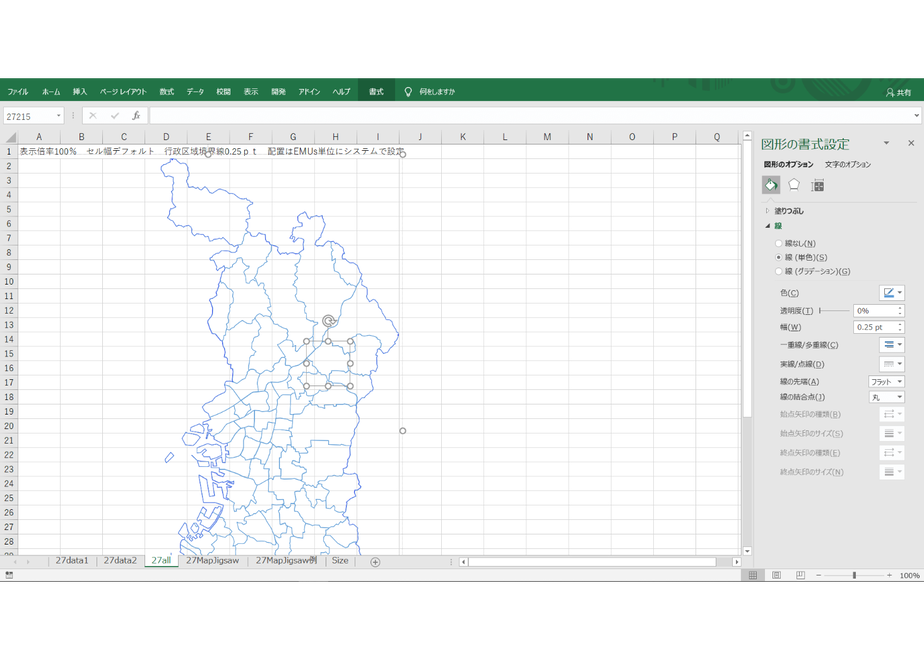Click cell A1 text 表示倍率100%
The image size is (924, 660).
[48, 151]
